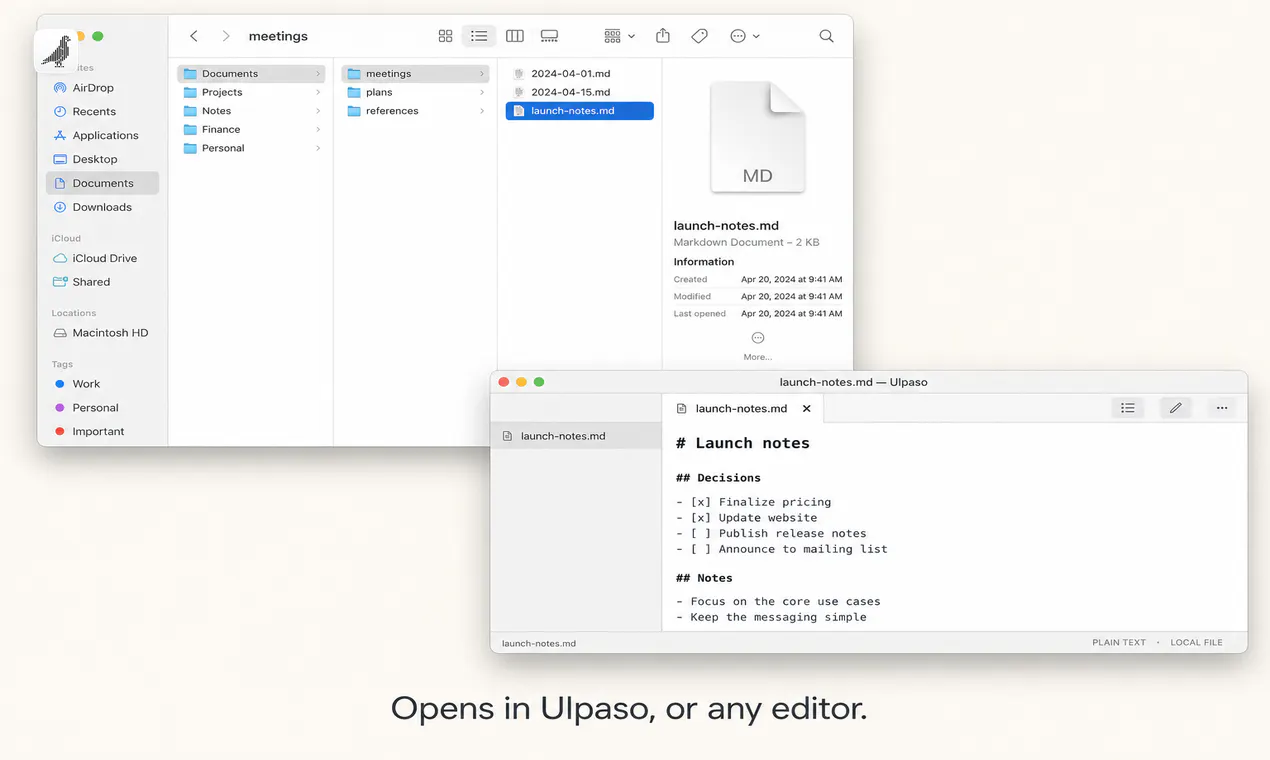Click PLAIN TEXT in Ulpaso status bar
Image resolution: width=1270 pixels, height=760 pixels.
coord(1119,643)
